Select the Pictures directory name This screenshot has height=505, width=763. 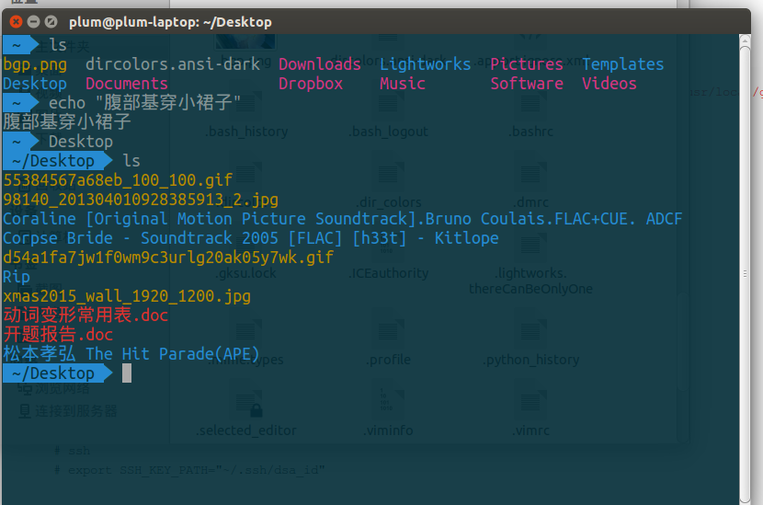pyautogui.click(x=527, y=64)
